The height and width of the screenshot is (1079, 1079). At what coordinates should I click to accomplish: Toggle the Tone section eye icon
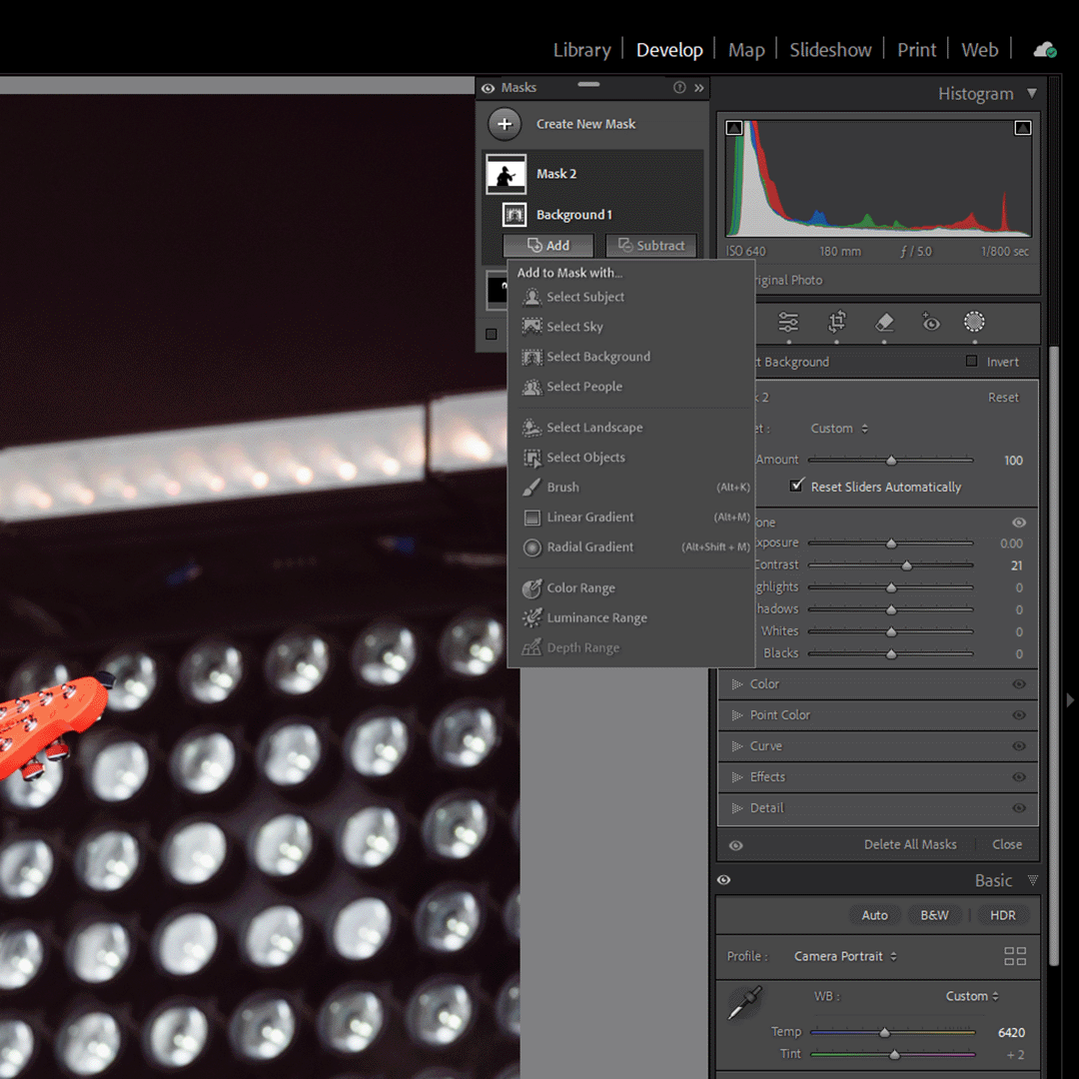click(1019, 522)
